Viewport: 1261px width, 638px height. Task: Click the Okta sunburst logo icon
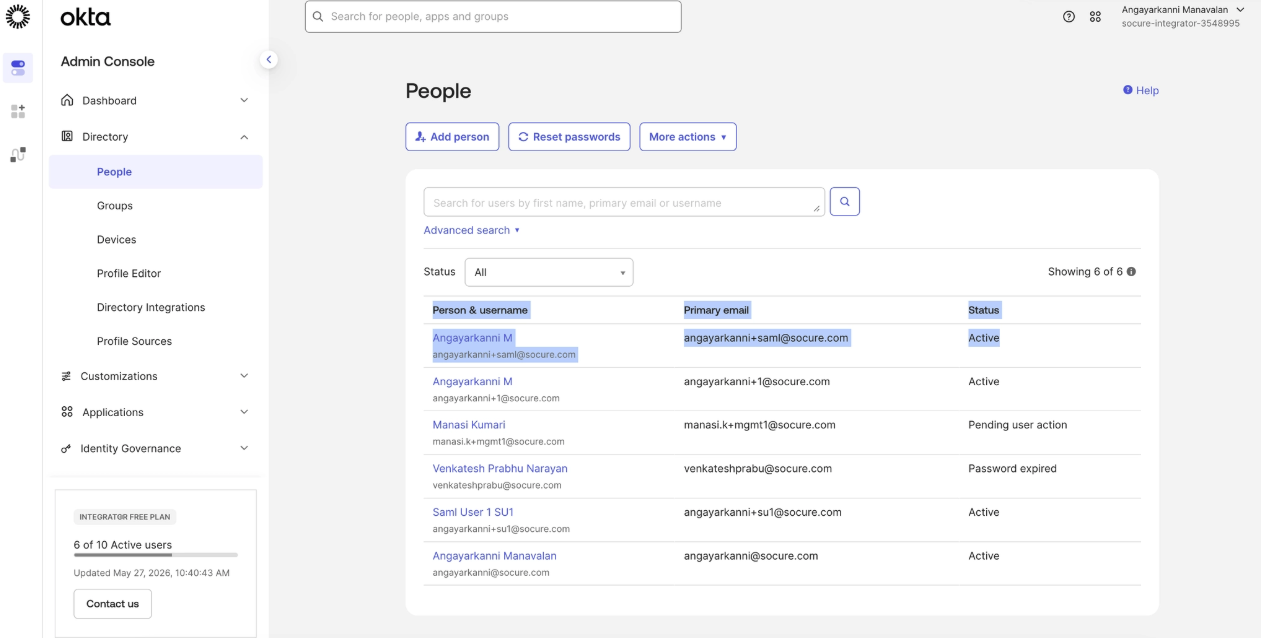point(18,17)
